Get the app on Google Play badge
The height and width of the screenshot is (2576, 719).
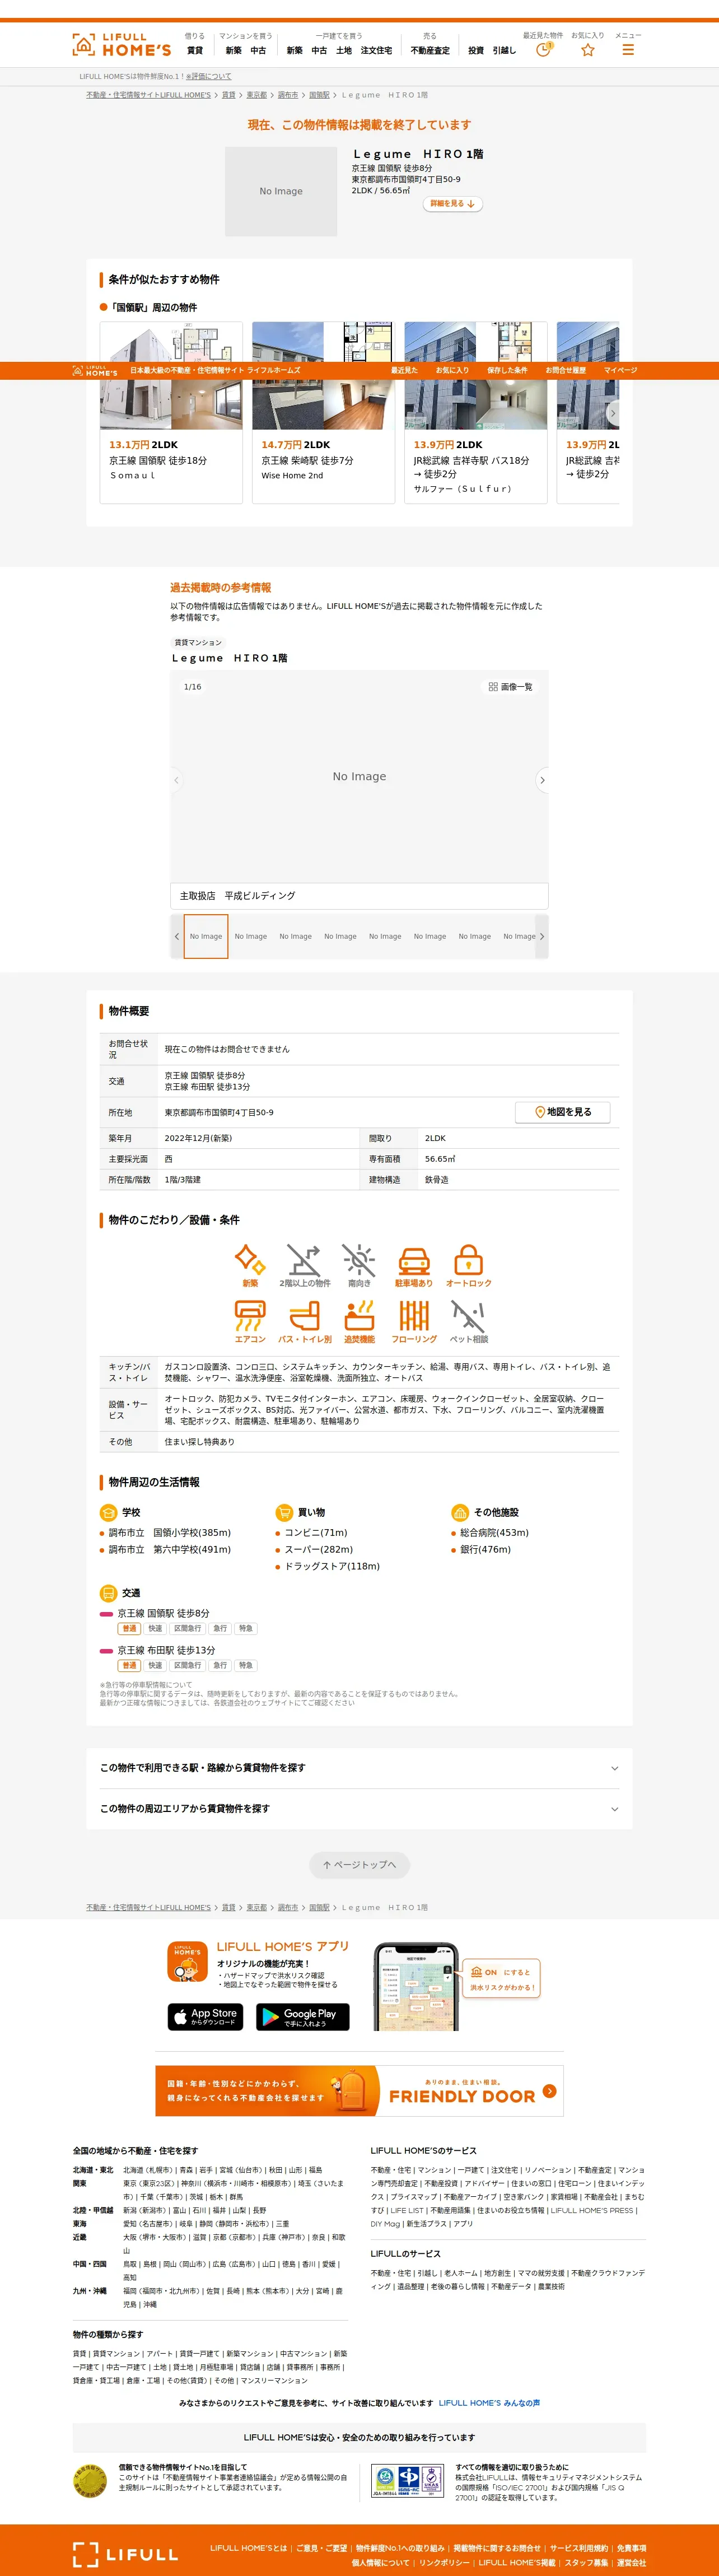click(303, 2017)
